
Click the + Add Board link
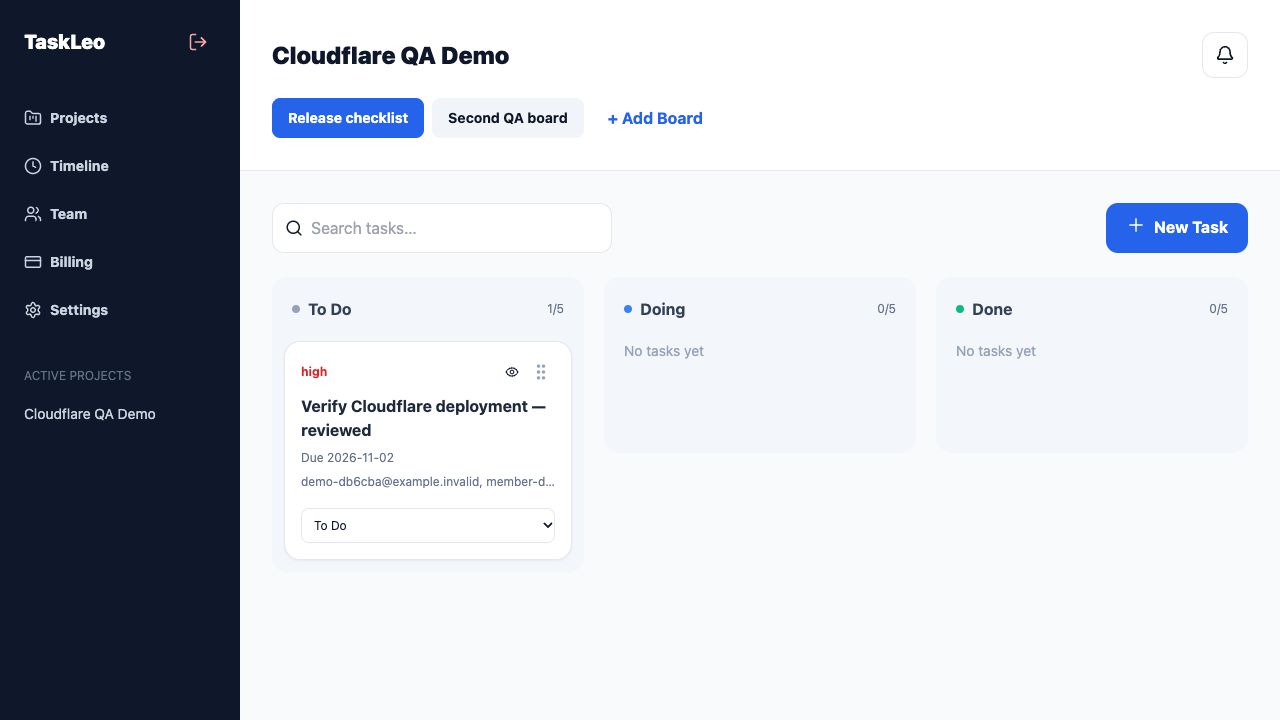click(x=655, y=118)
